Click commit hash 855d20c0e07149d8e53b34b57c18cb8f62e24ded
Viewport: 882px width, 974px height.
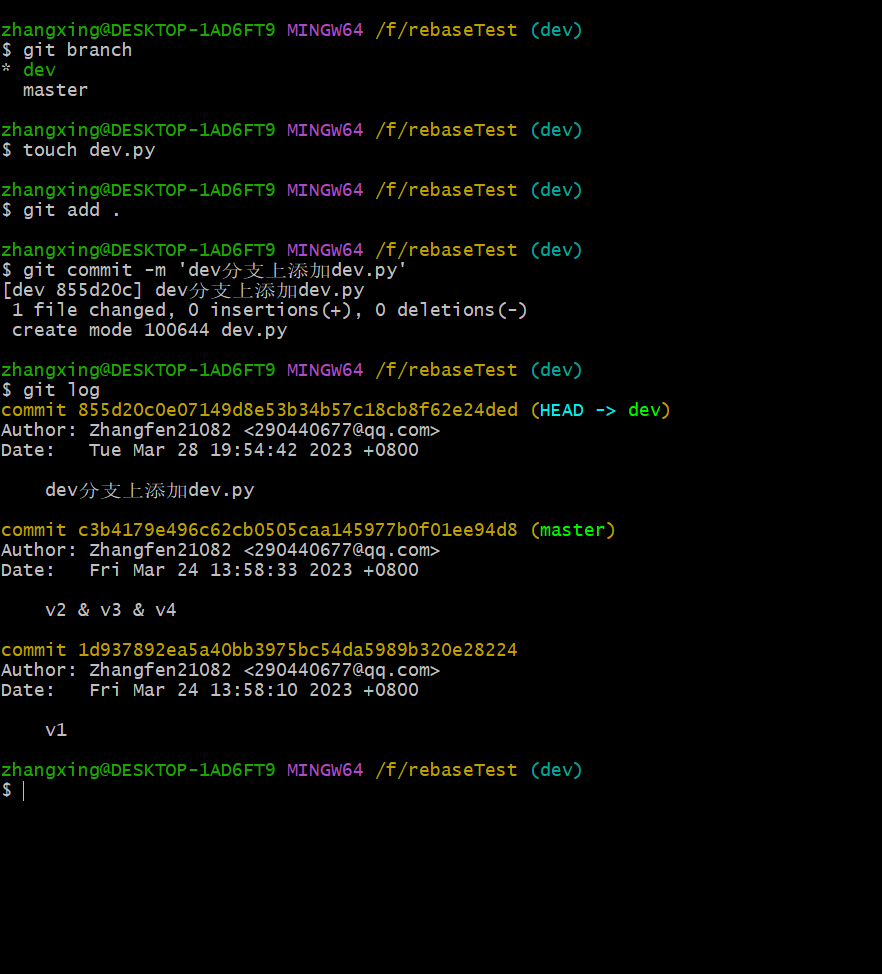pos(298,410)
